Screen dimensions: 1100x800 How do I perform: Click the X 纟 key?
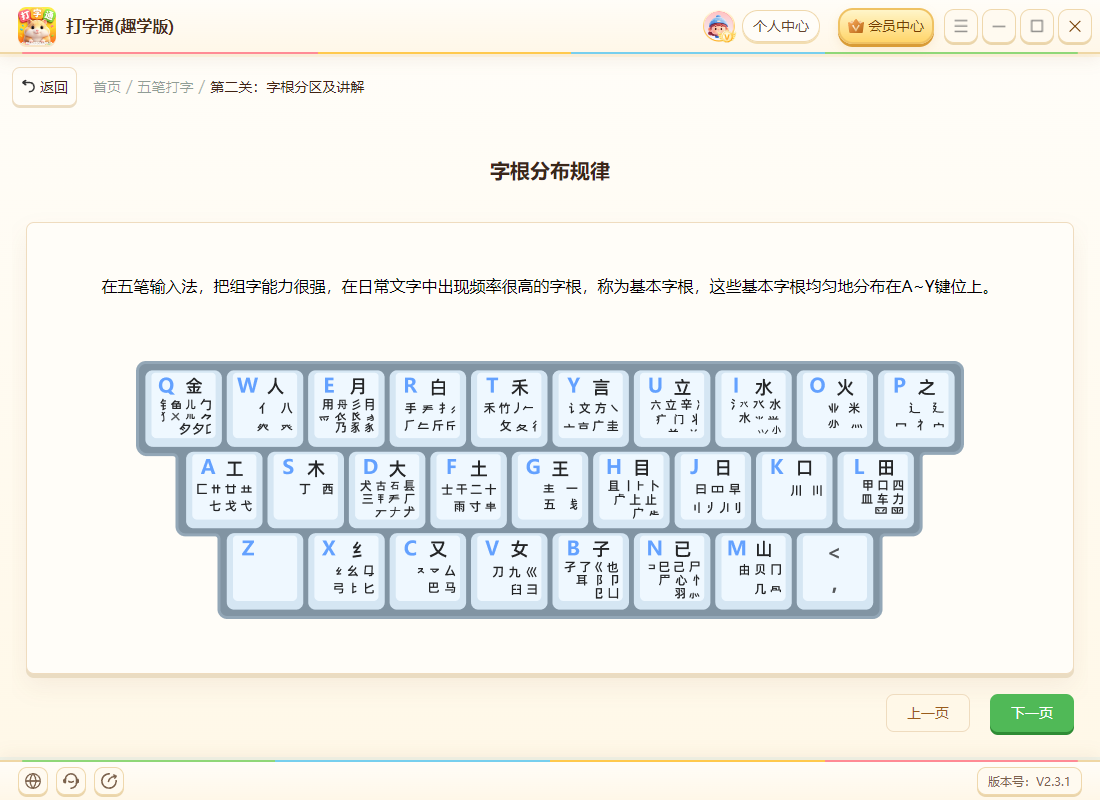click(x=347, y=570)
